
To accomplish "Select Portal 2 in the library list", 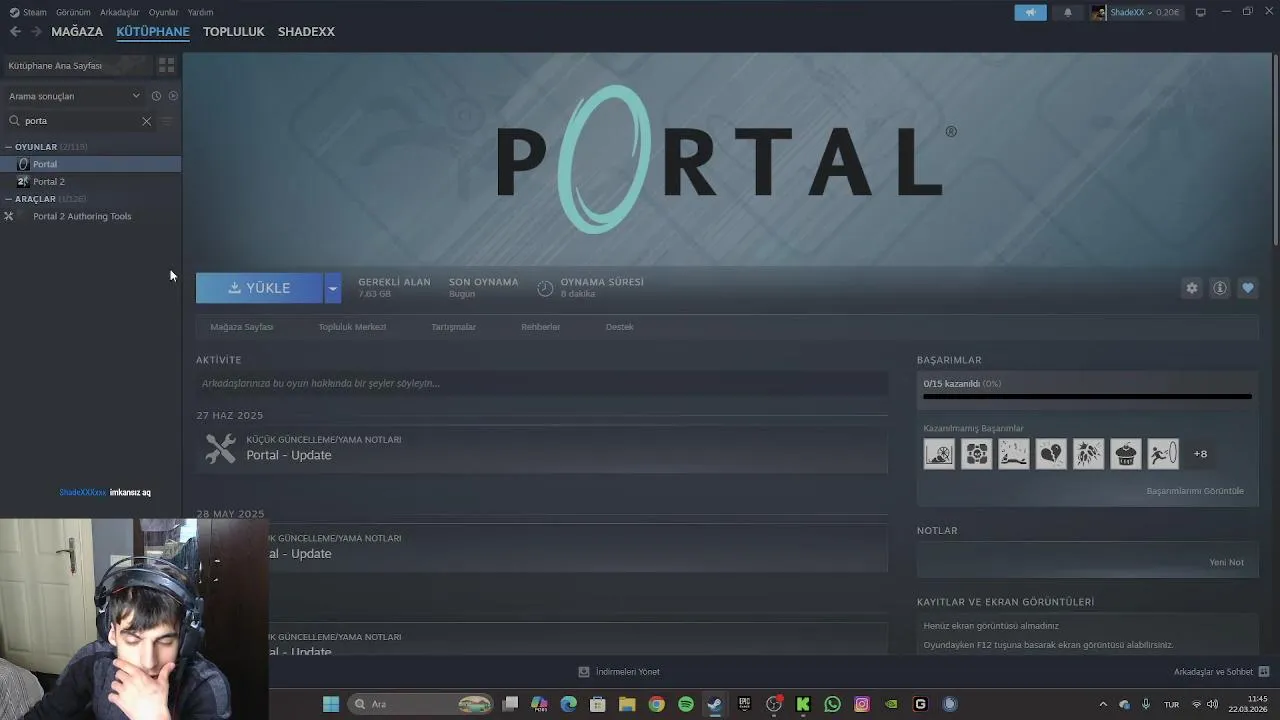I will 90,182.
